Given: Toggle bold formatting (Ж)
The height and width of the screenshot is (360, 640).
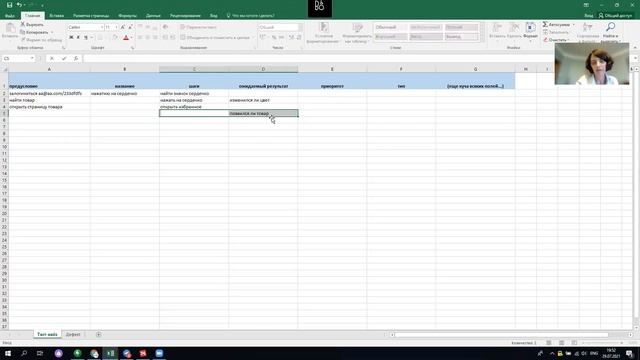Looking at the screenshot, I should pos(71,37).
